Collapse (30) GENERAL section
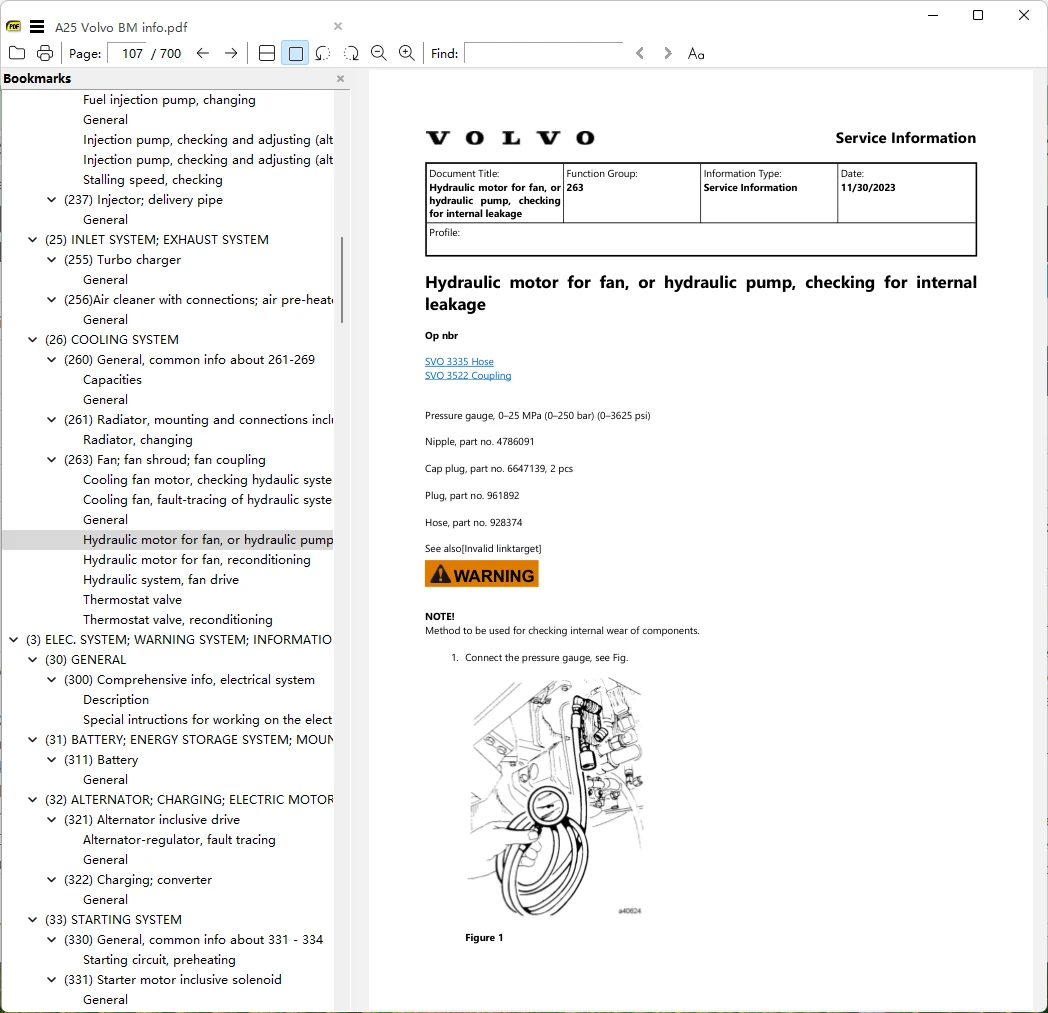1048x1013 pixels. click(x=32, y=660)
